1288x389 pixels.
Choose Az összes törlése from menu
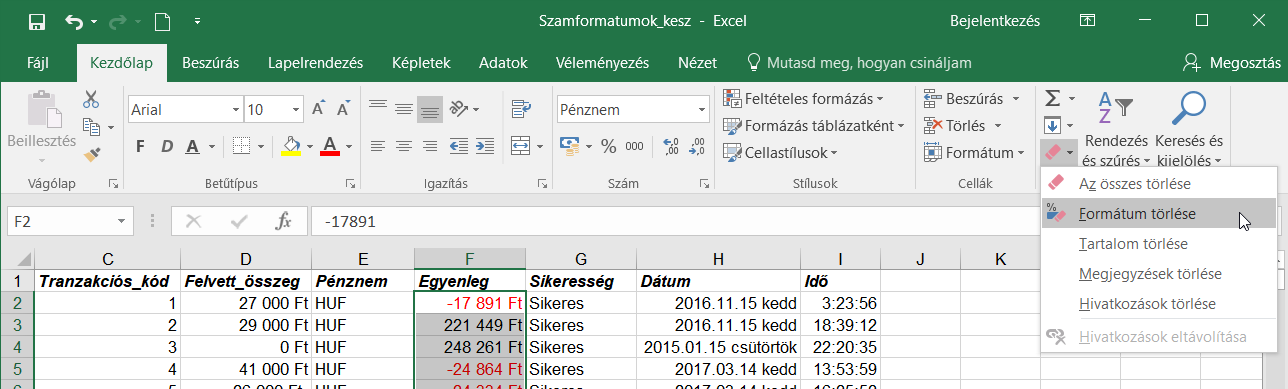pos(1158,184)
